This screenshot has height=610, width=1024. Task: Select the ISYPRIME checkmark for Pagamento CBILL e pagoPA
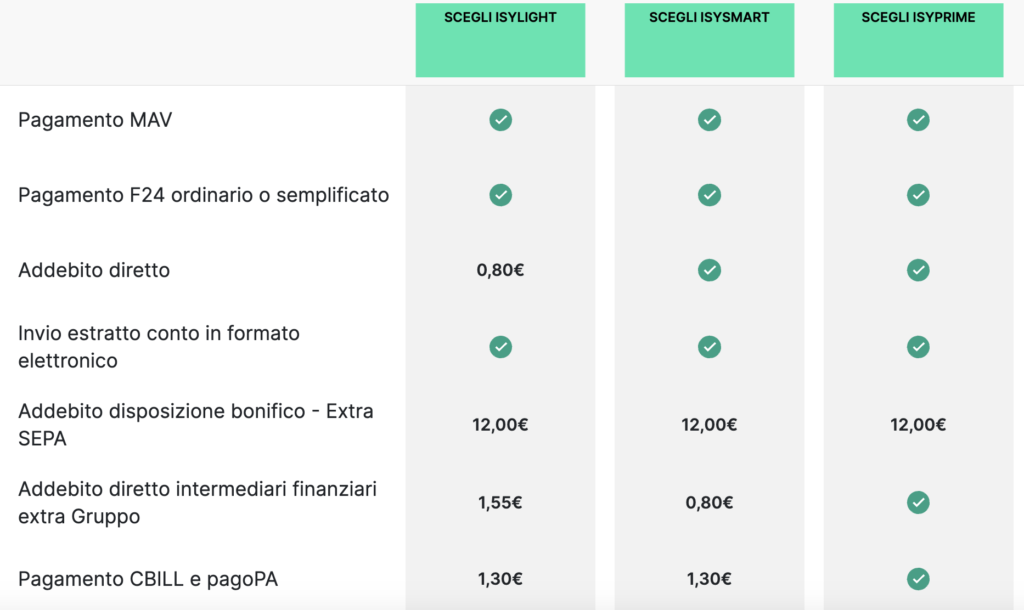point(918,578)
